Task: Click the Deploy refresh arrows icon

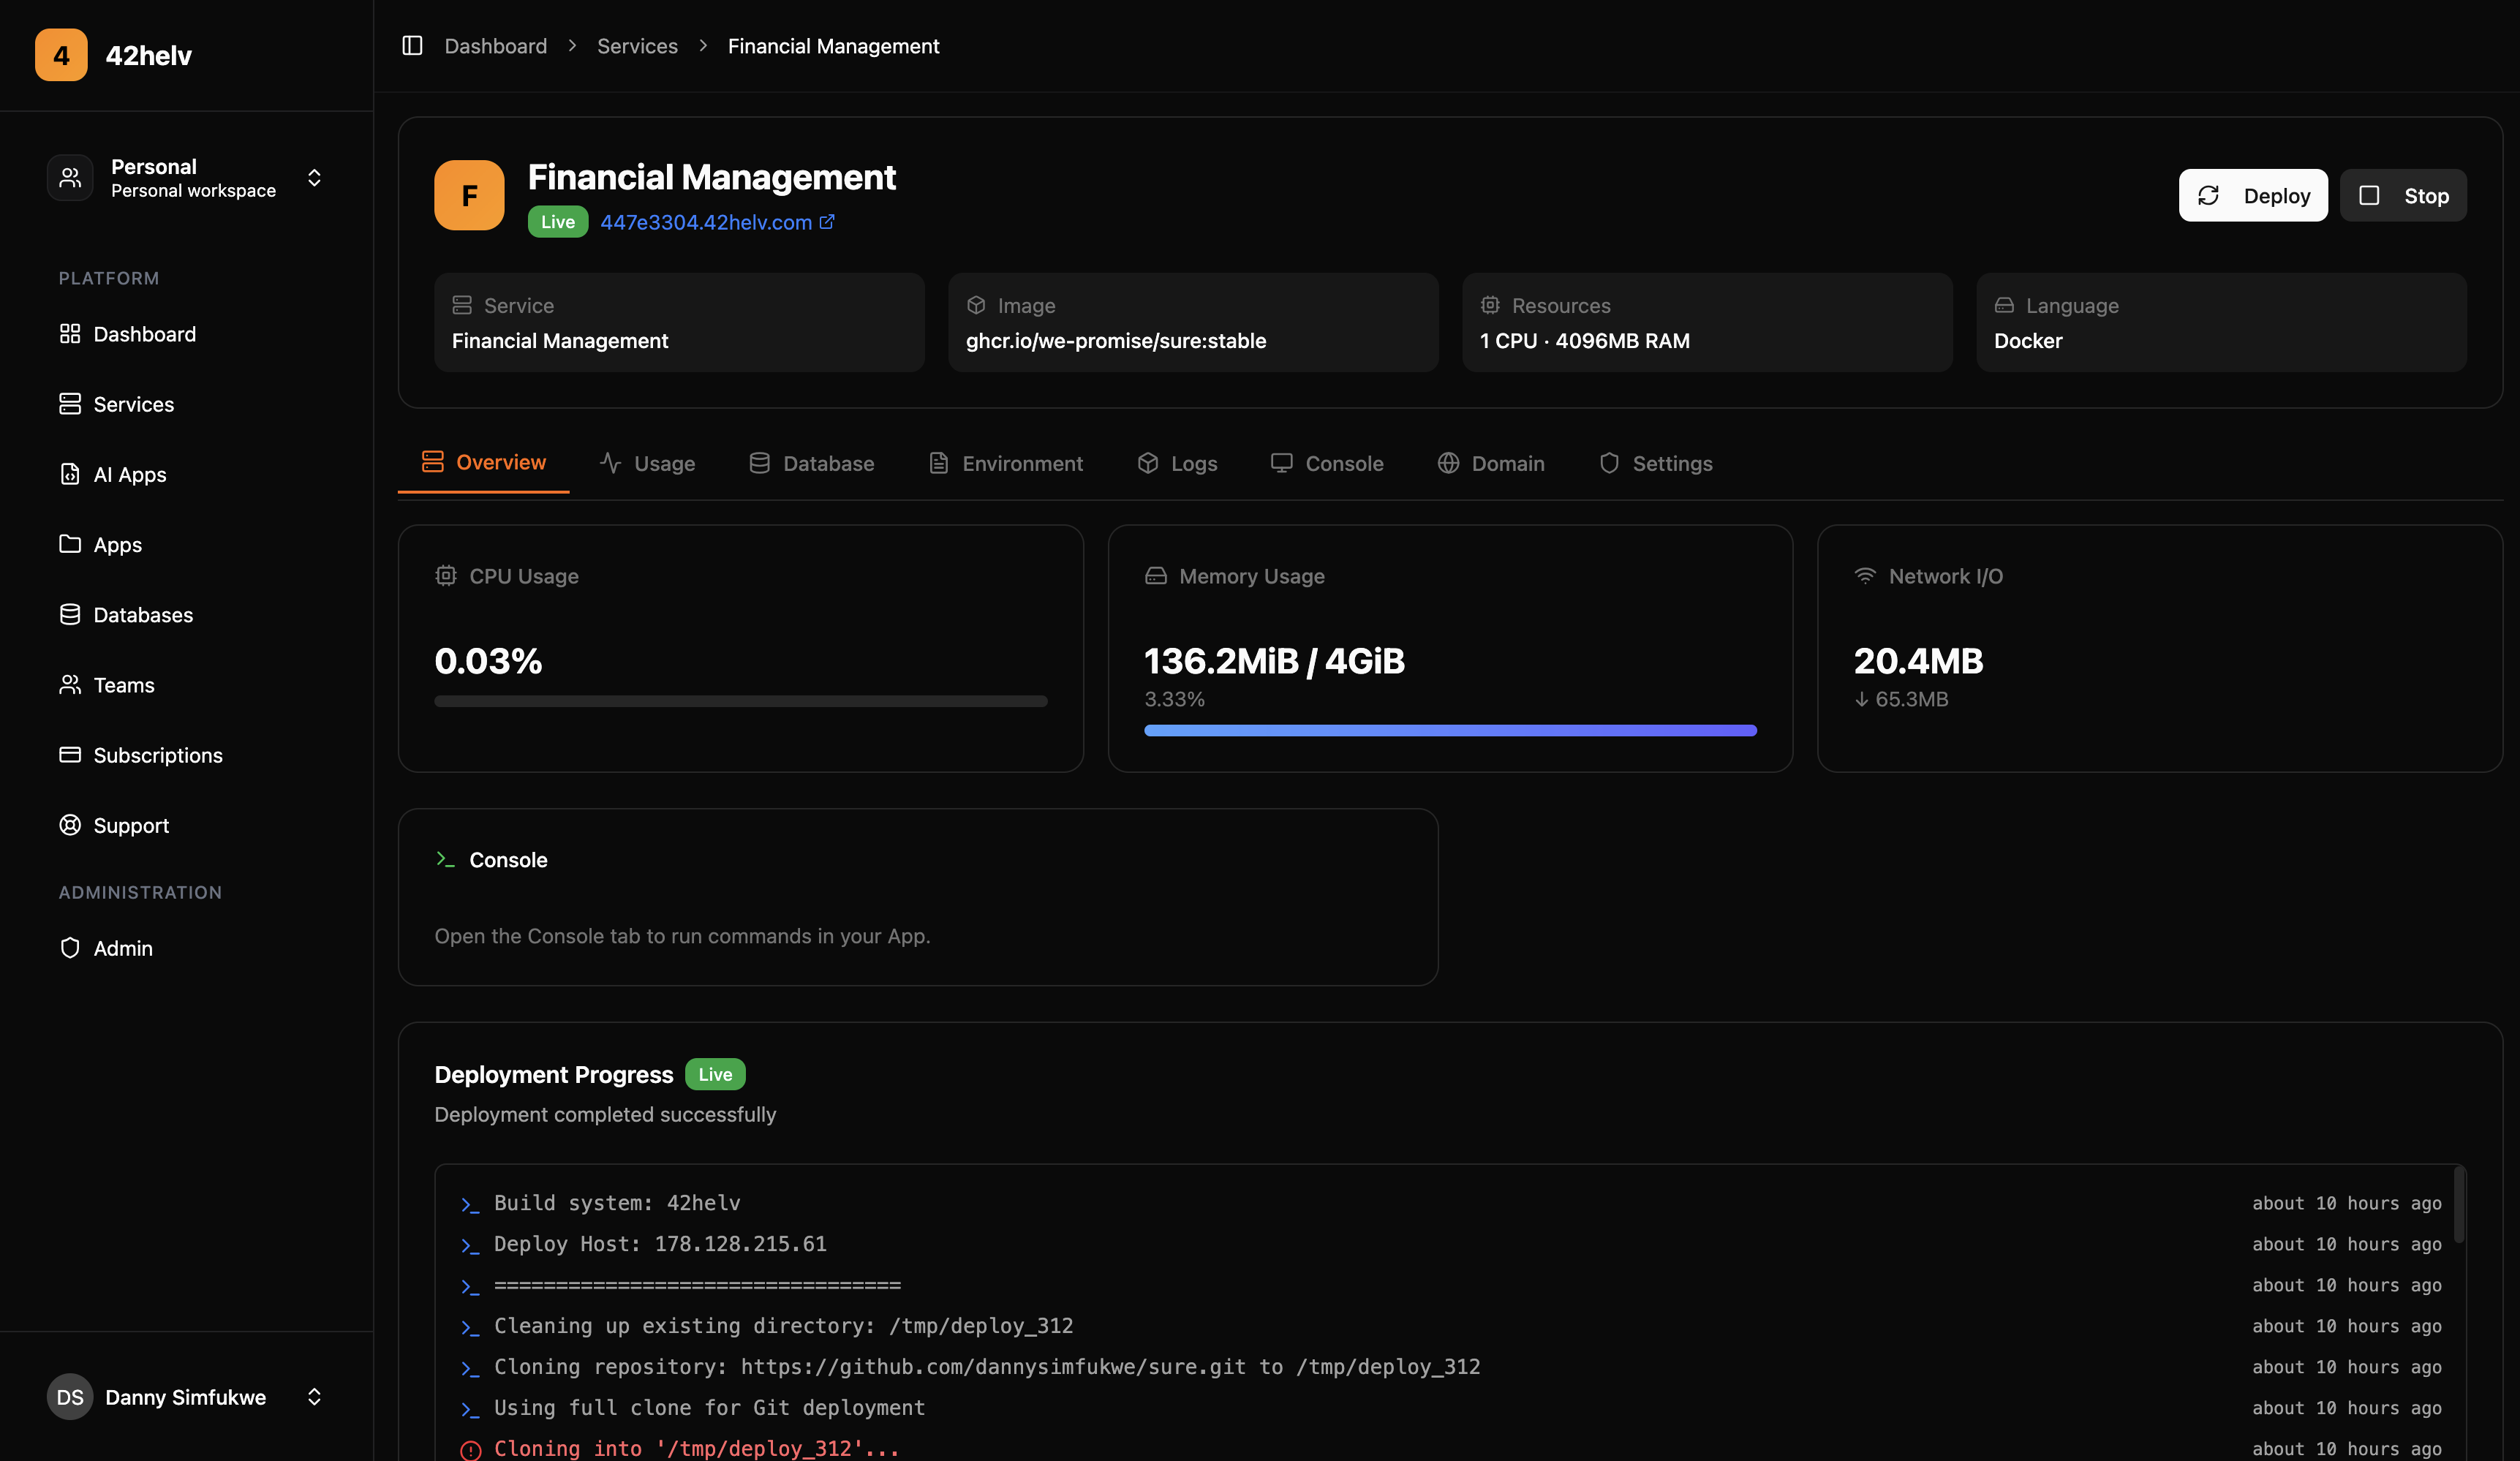Action: (x=2208, y=196)
